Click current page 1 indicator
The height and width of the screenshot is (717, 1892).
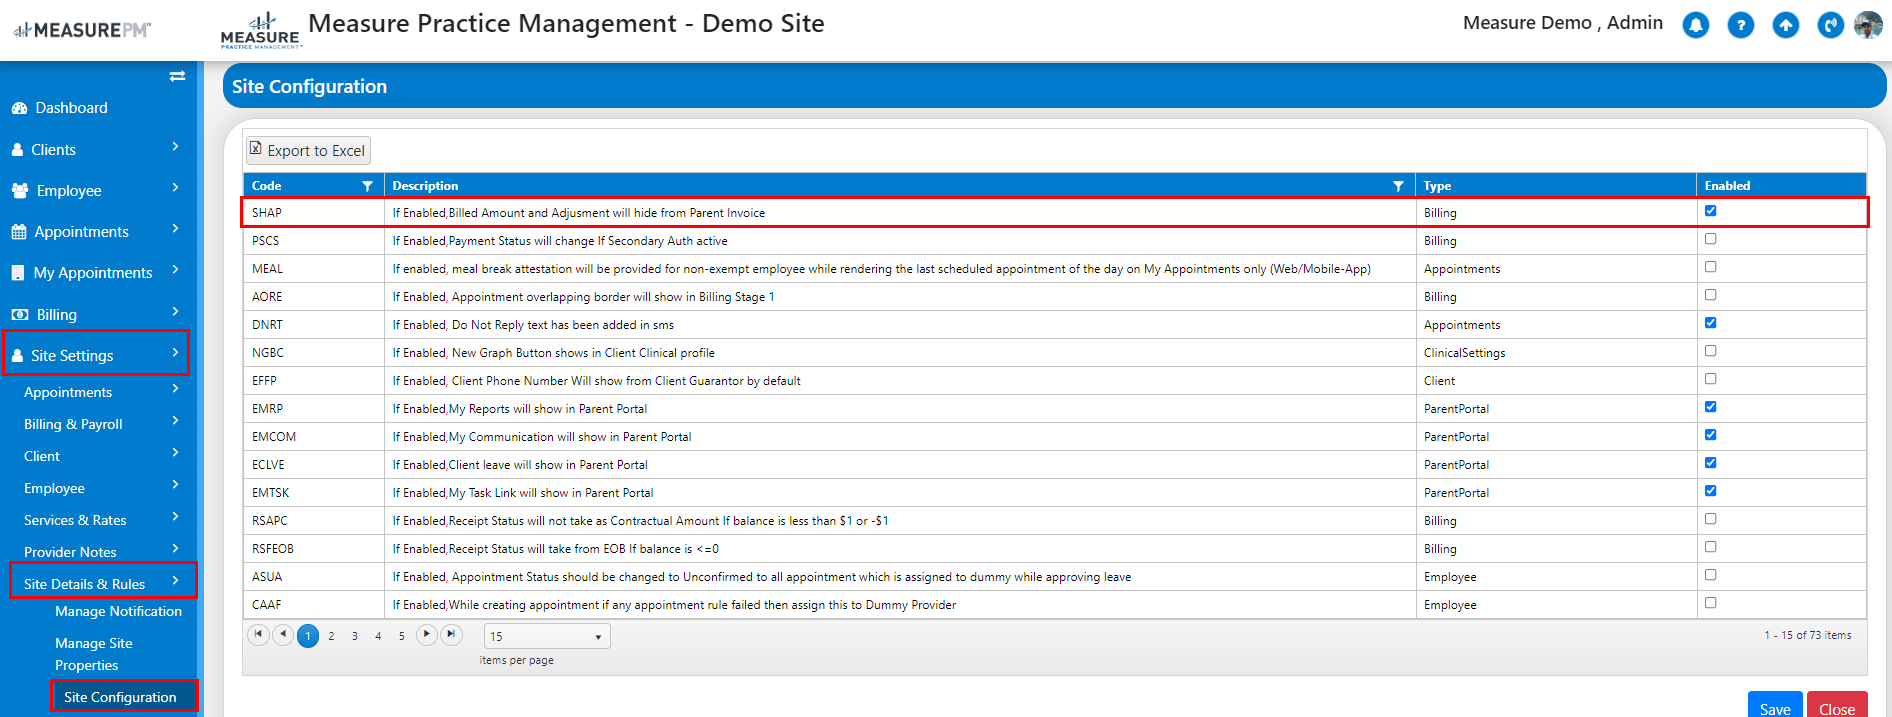308,636
